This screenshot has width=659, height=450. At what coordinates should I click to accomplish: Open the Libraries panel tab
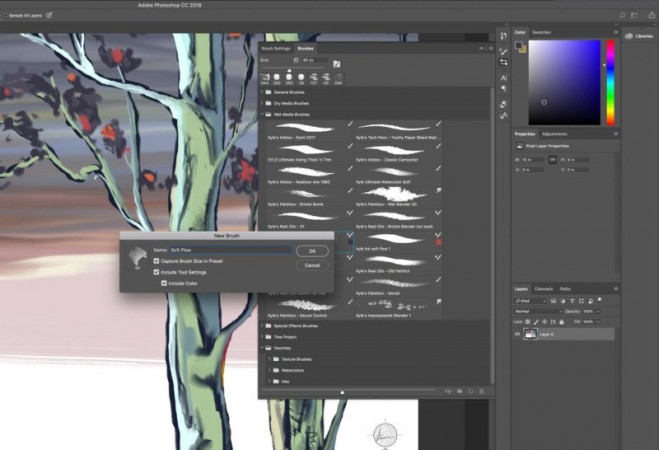point(640,36)
